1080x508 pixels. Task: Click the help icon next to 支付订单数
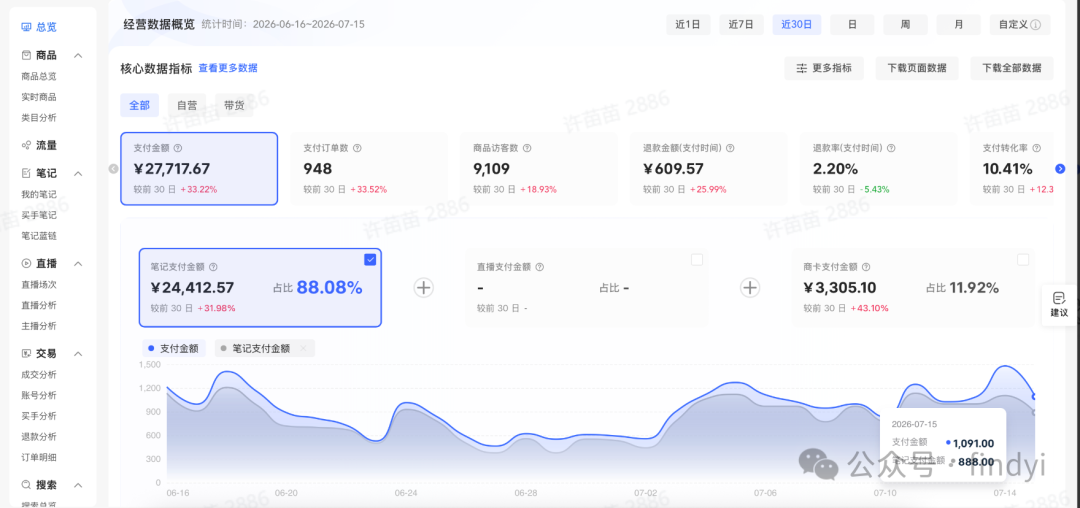tap(357, 148)
